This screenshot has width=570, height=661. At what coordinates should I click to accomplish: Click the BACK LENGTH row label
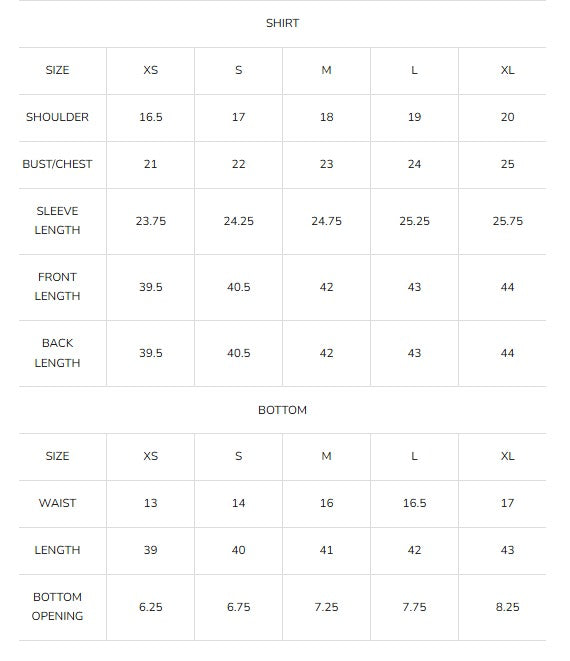[57, 353]
